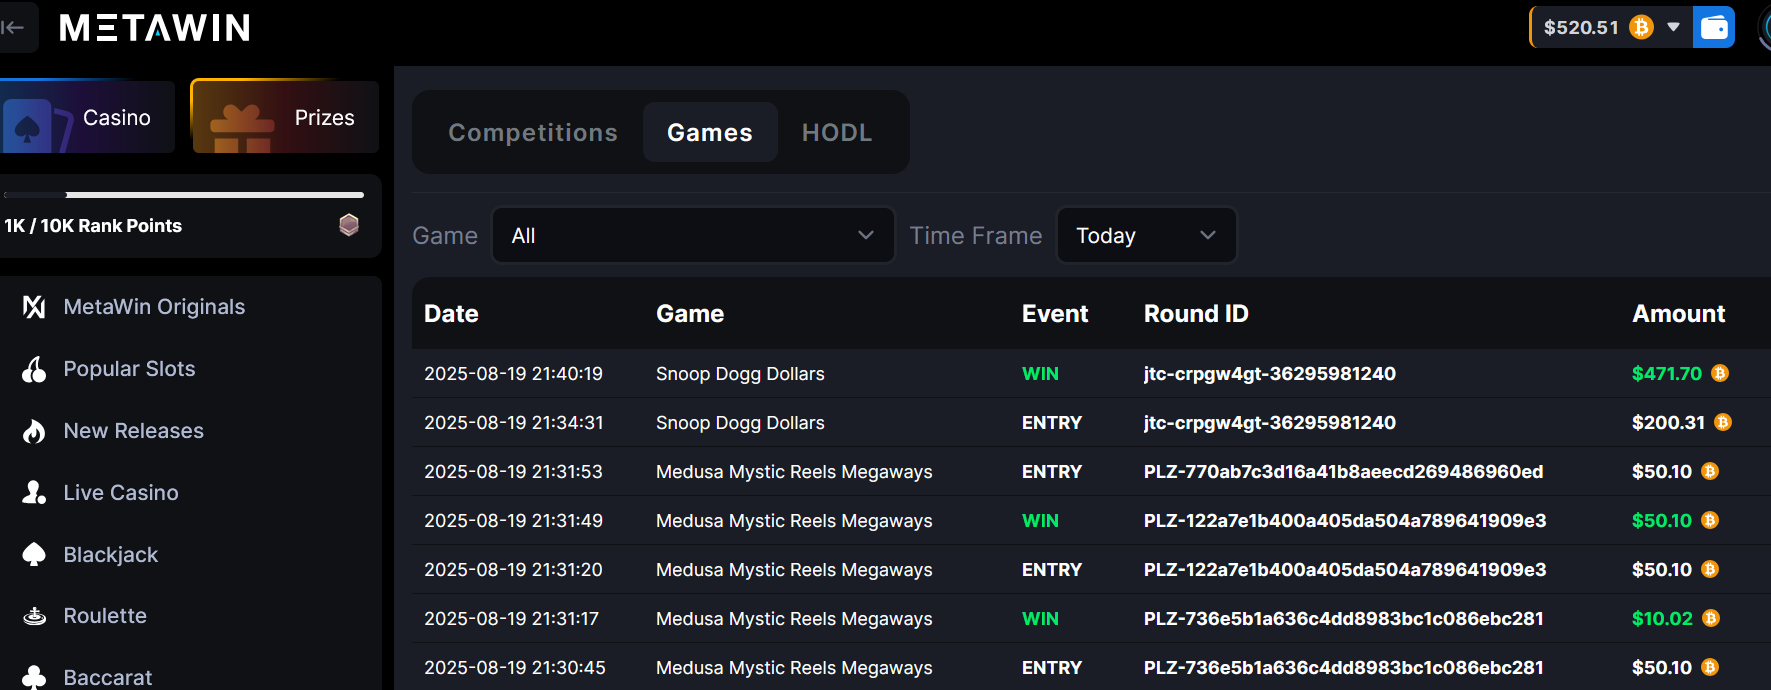Screen dimensions: 1771x690
Task: Open Popular Slots
Action: [x=129, y=369]
